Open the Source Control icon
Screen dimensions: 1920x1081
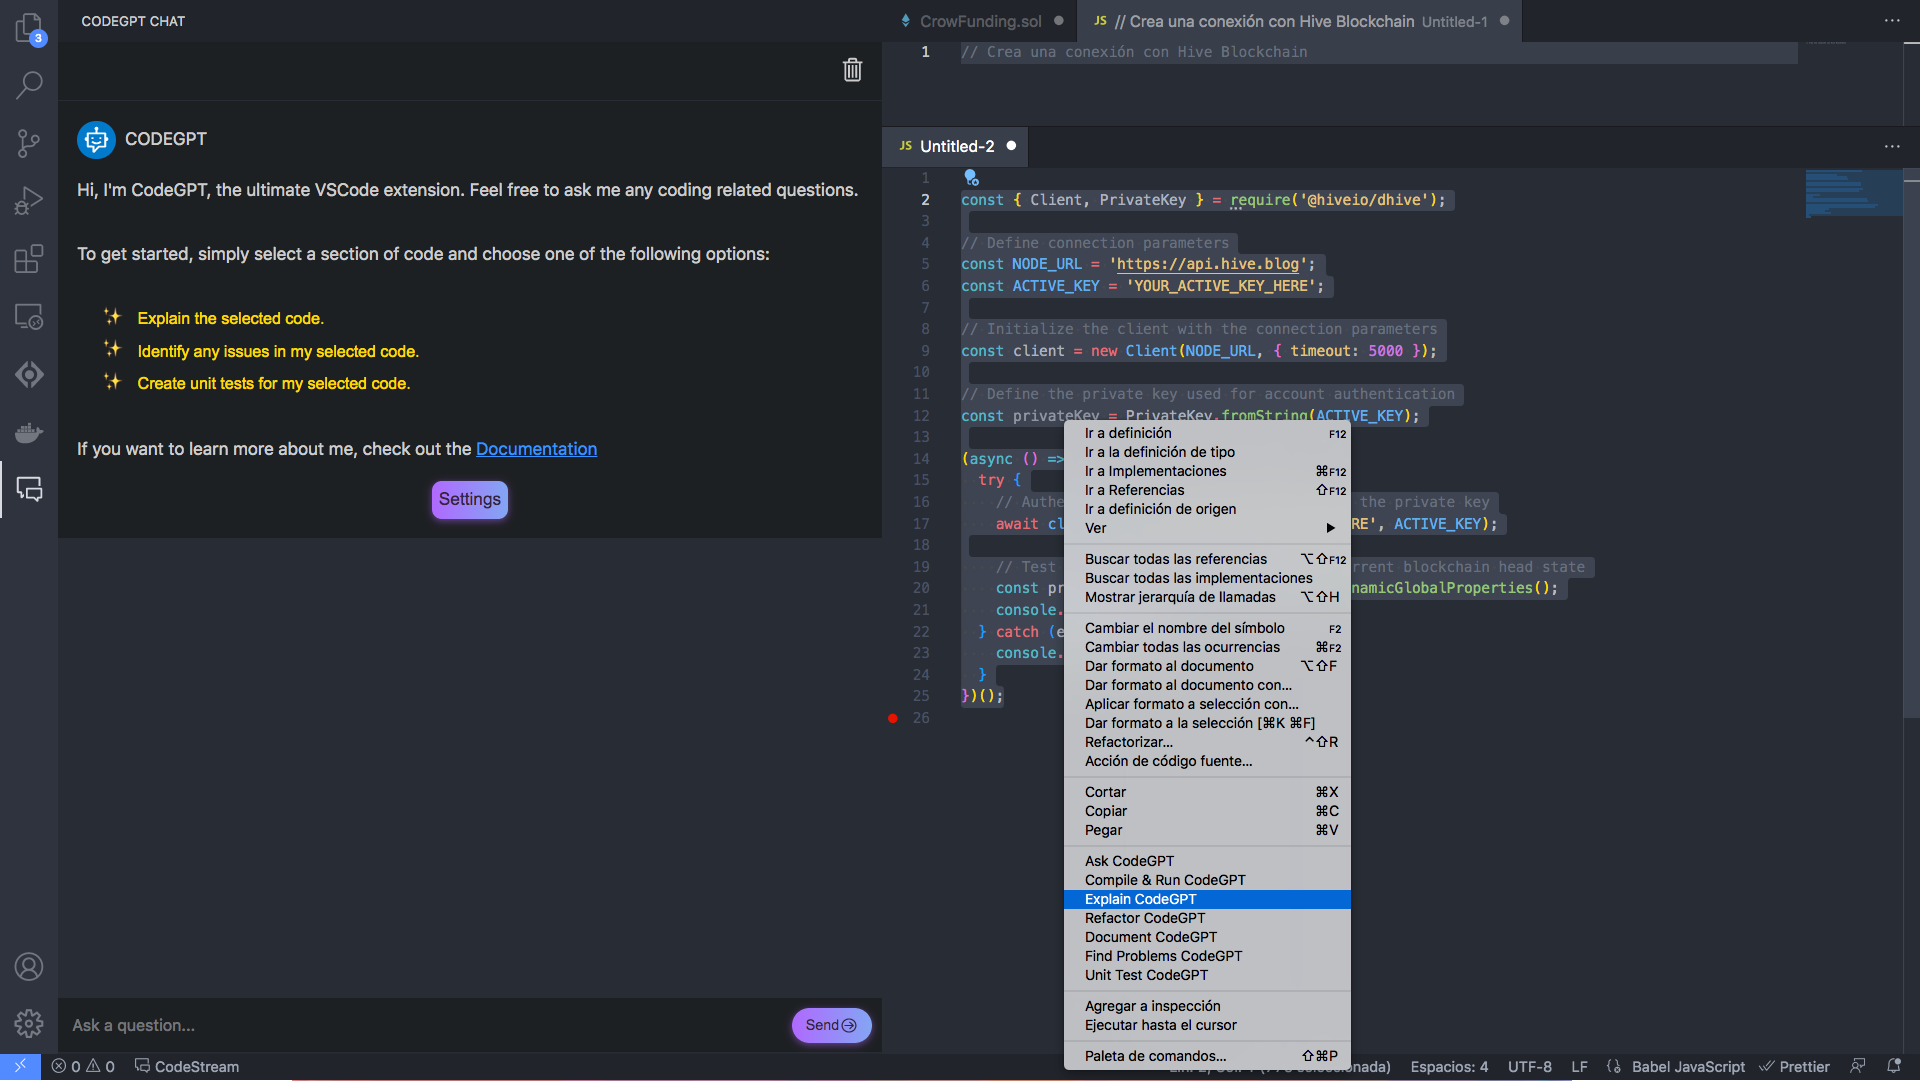coord(29,143)
